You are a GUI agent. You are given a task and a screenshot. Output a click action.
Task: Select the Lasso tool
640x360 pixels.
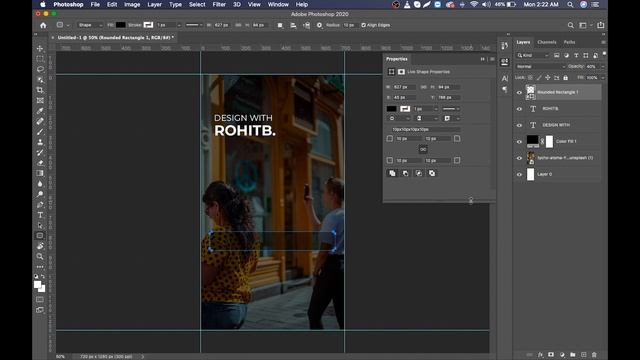tap(40, 69)
